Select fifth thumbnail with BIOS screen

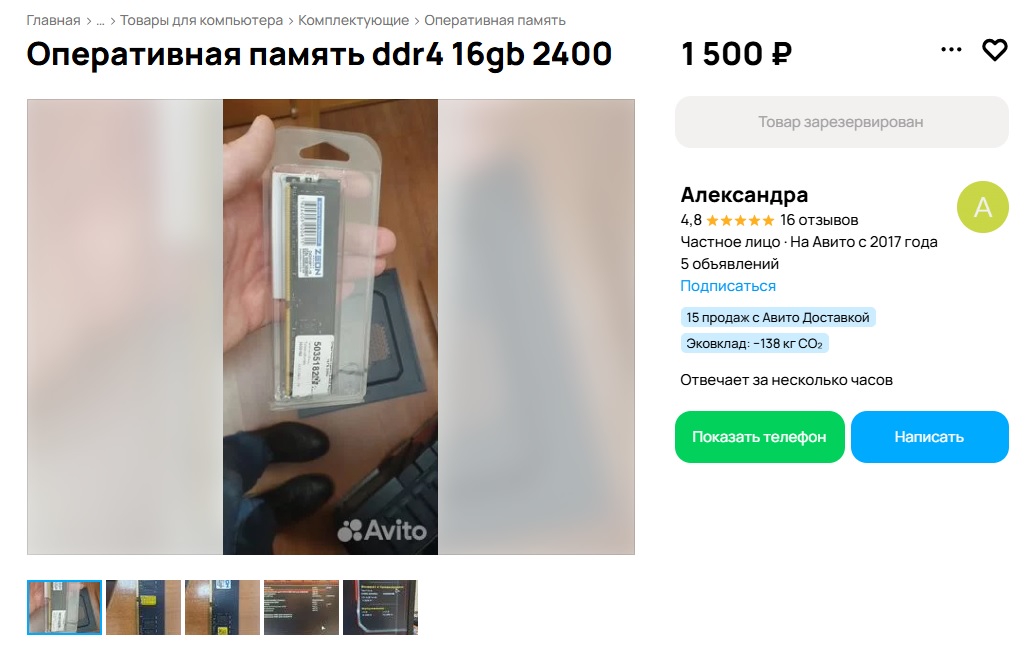pyautogui.click(x=381, y=607)
